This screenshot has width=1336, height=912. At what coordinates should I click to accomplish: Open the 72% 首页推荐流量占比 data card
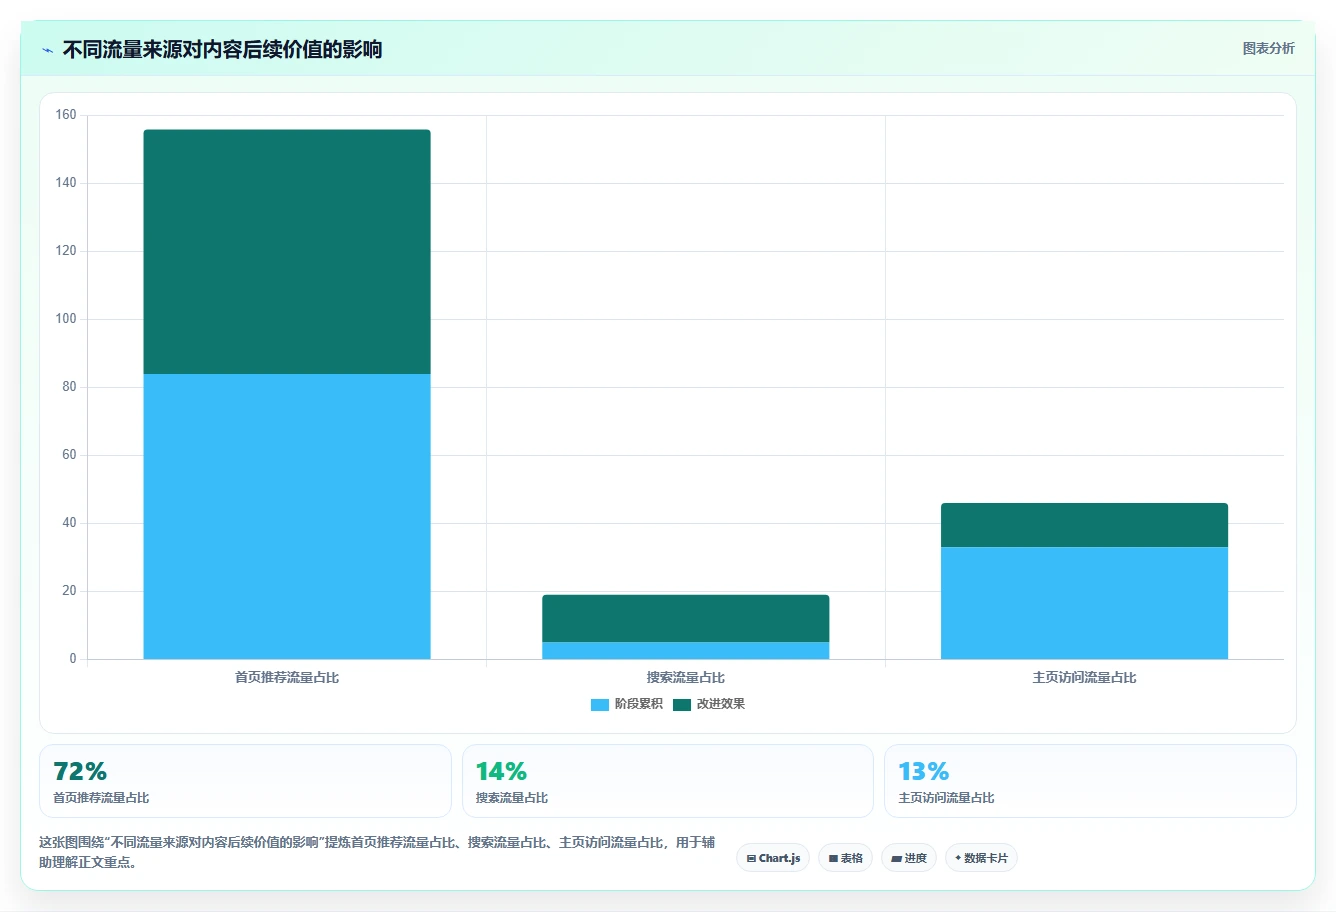point(245,781)
